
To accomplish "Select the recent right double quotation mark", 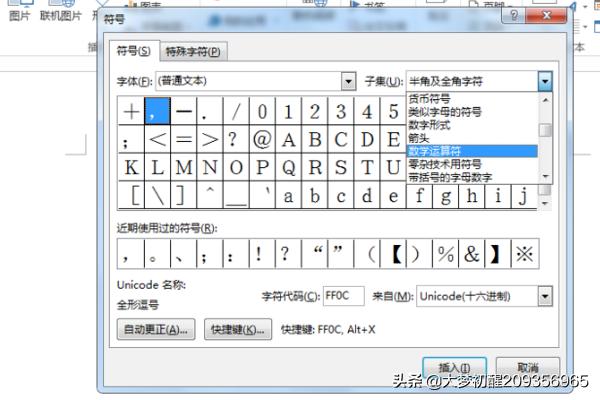I will coord(341,254).
